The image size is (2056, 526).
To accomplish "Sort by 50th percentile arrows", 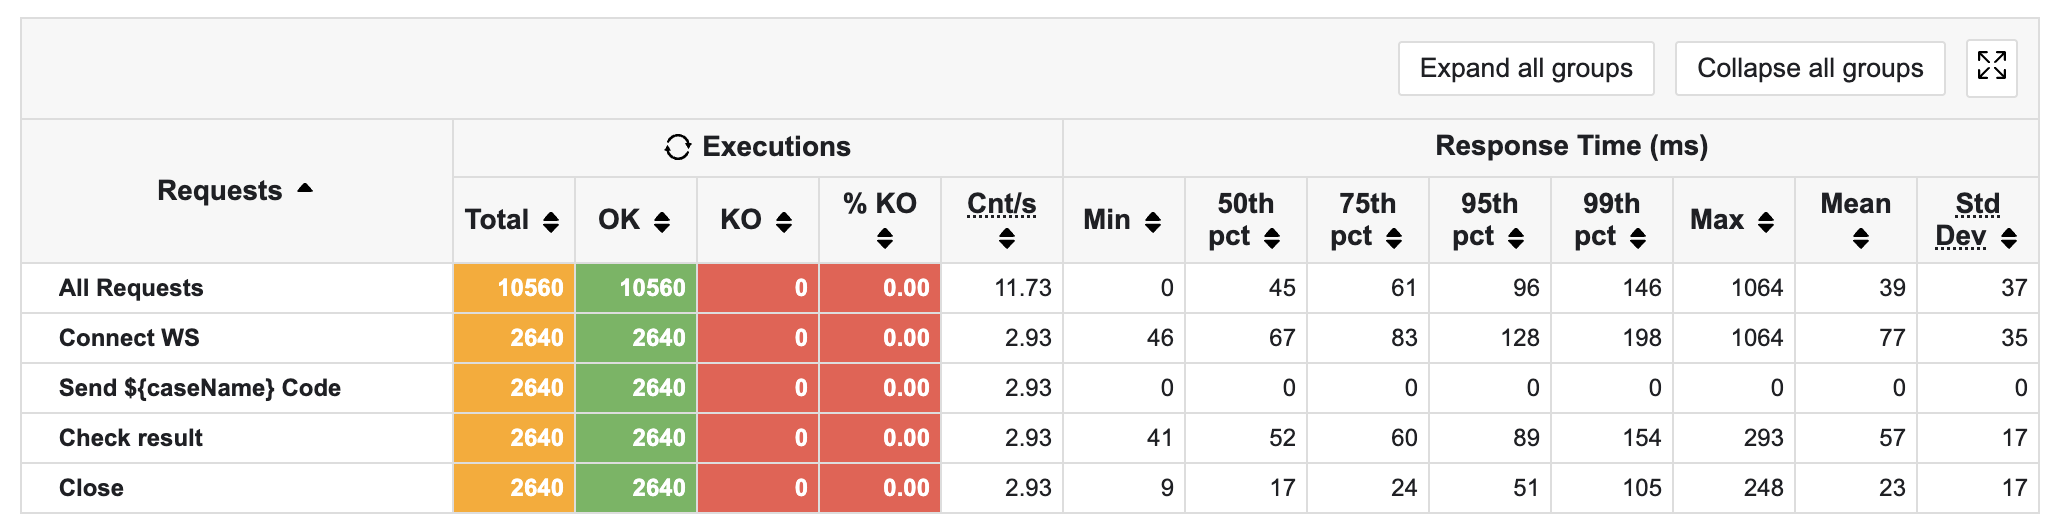I will [1272, 238].
